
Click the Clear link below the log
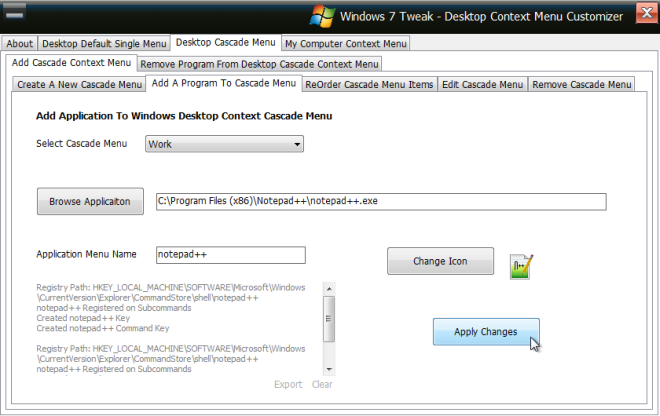[322, 384]
